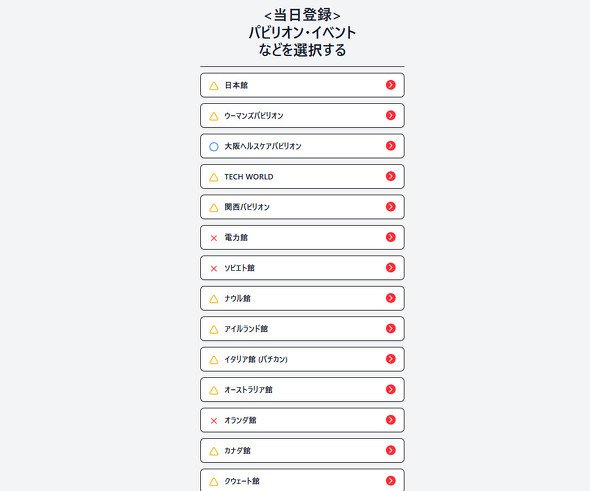Select the TECH WORLD pavilion entry
Image resolution: width=590 pixels, height=491 pixels.
[302, 176]
